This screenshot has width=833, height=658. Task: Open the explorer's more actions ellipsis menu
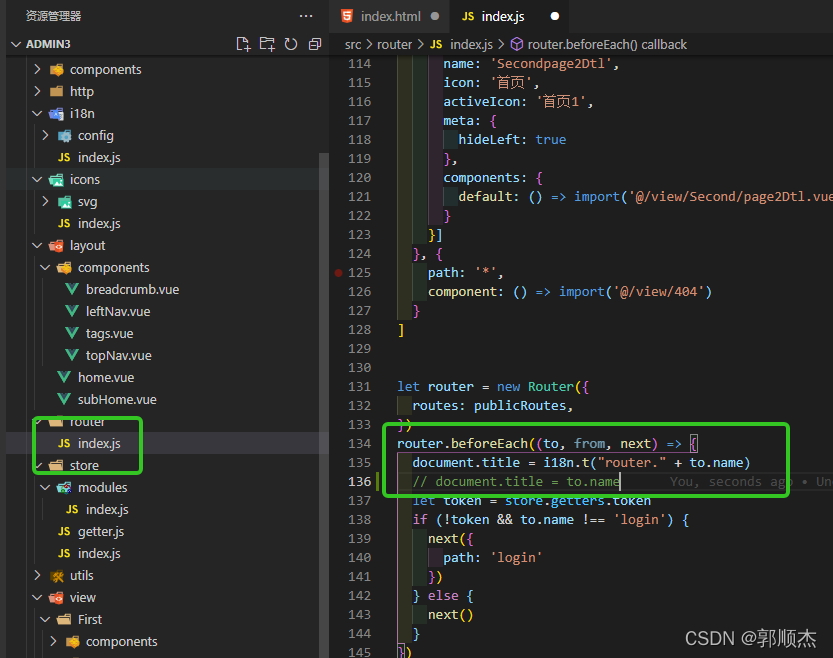click(x=306, y=16)
